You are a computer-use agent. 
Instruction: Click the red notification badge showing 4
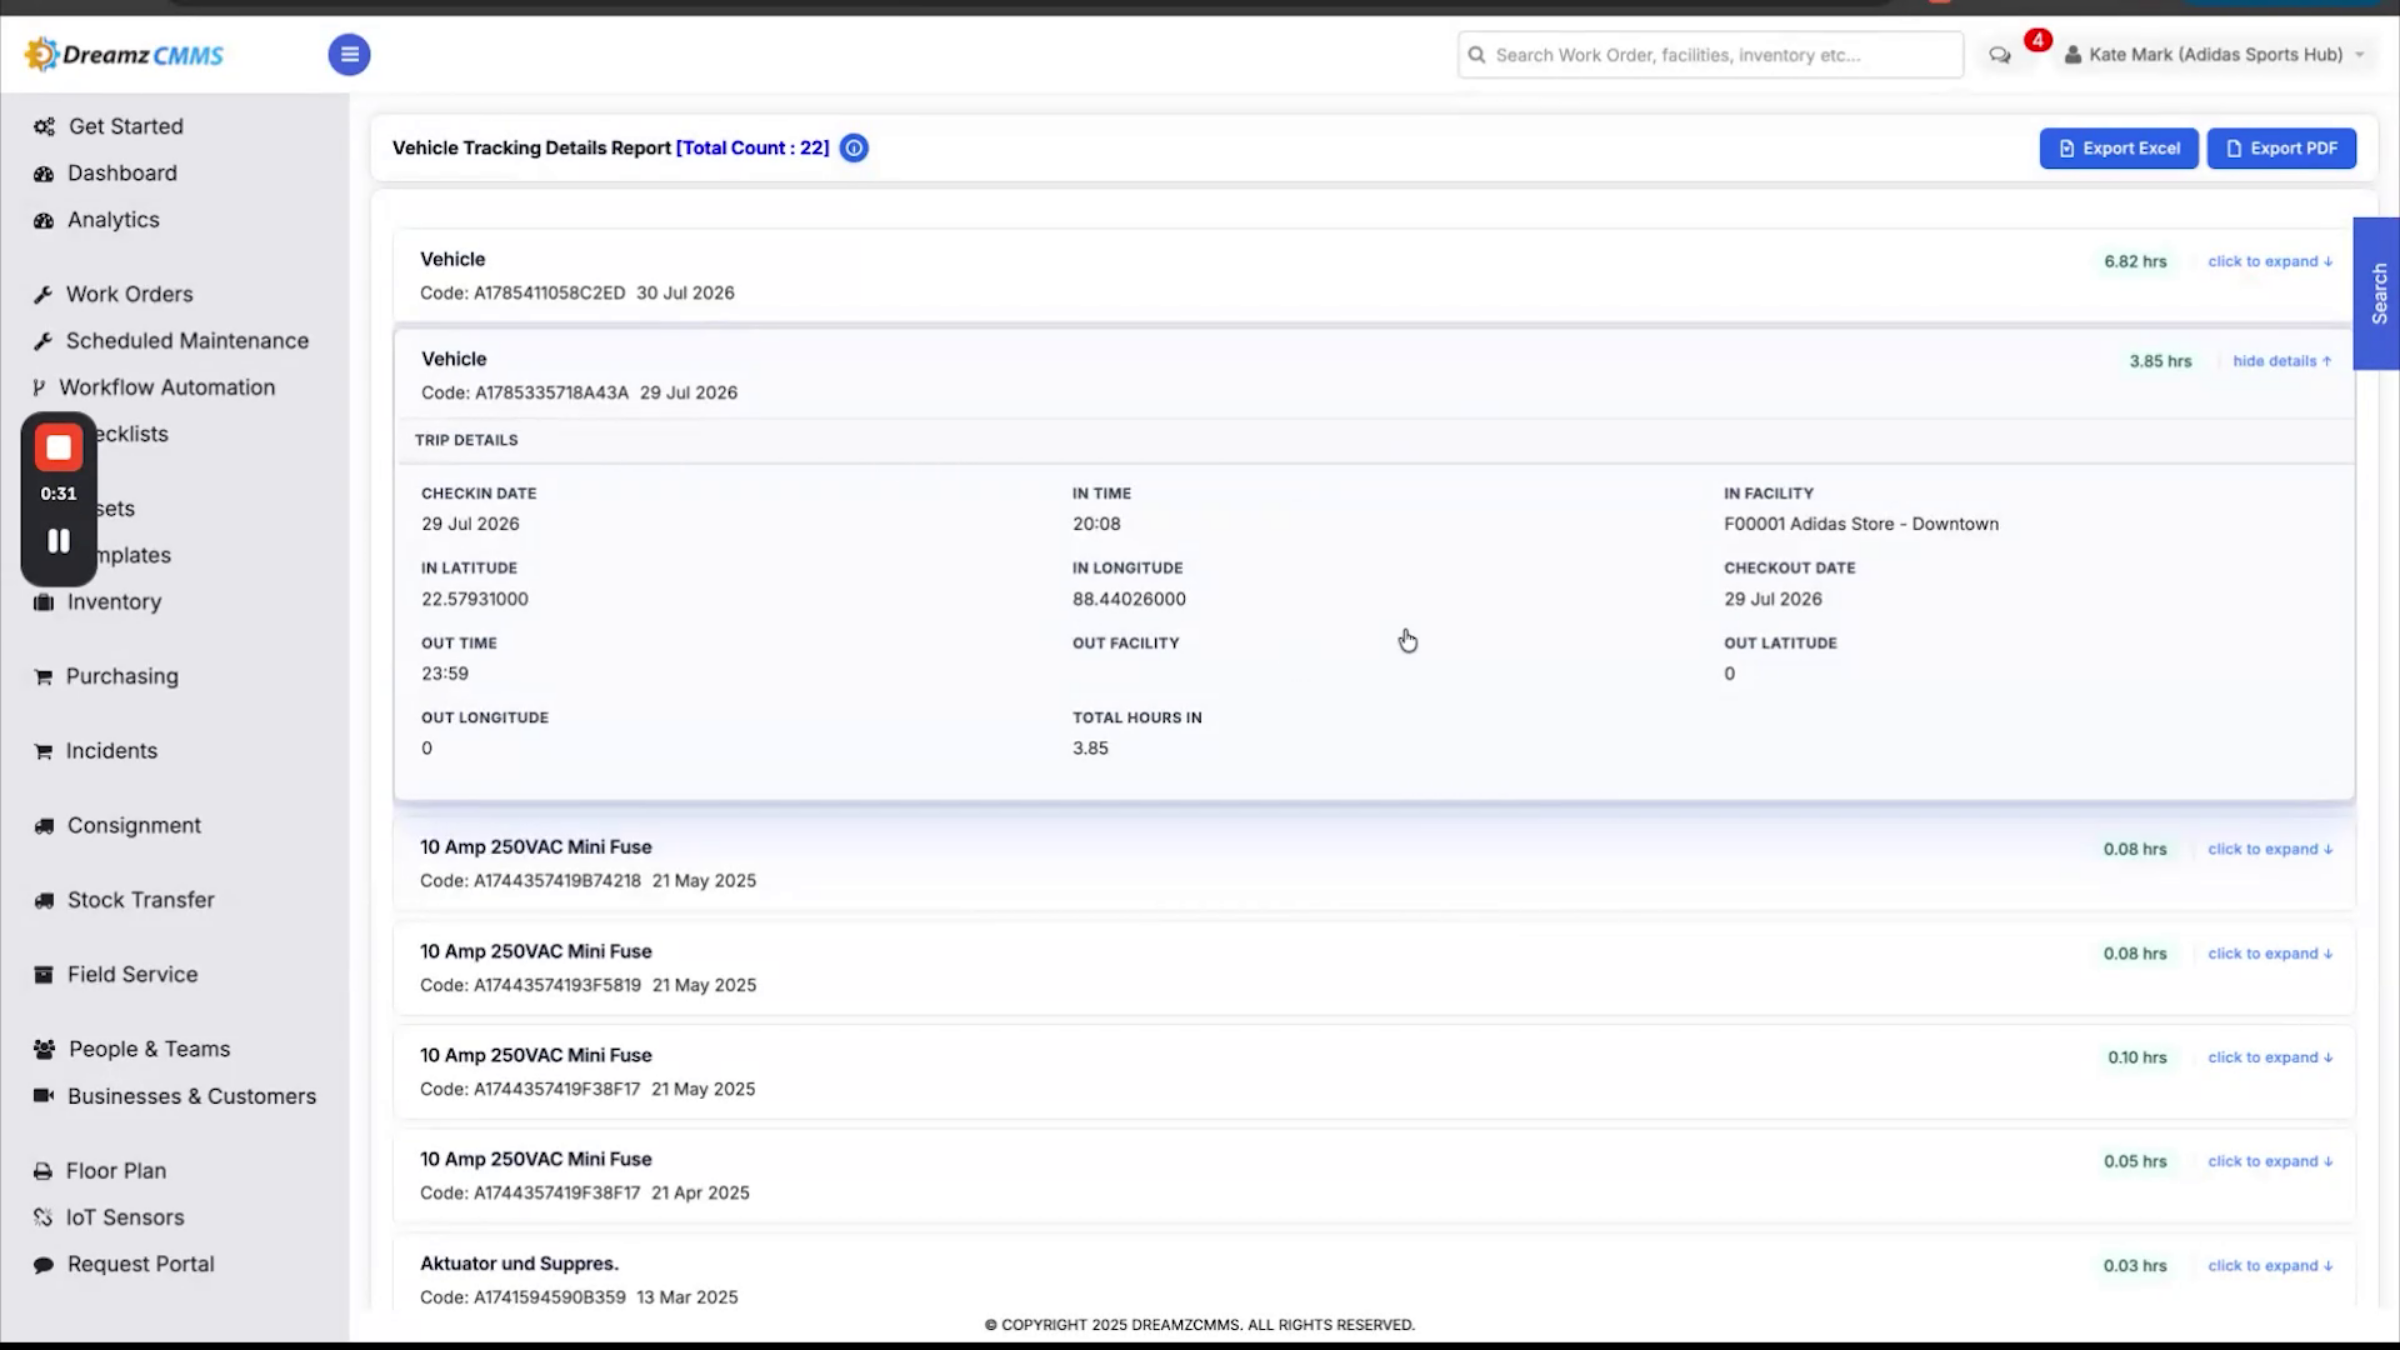(x=2037, y=40)
